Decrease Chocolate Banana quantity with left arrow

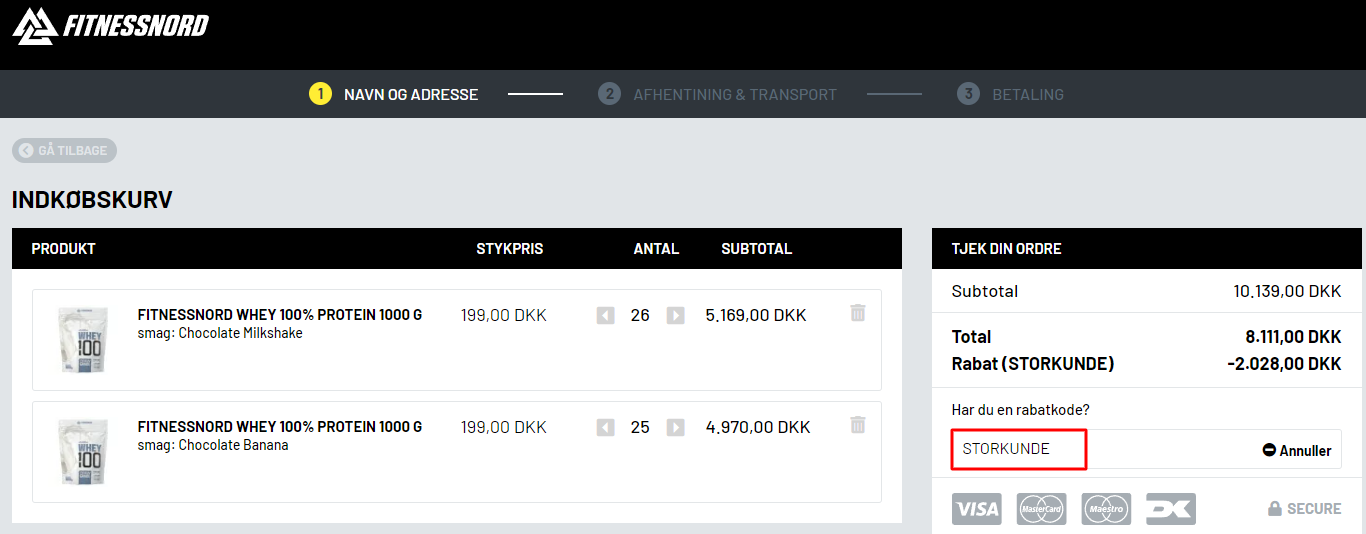605,428
